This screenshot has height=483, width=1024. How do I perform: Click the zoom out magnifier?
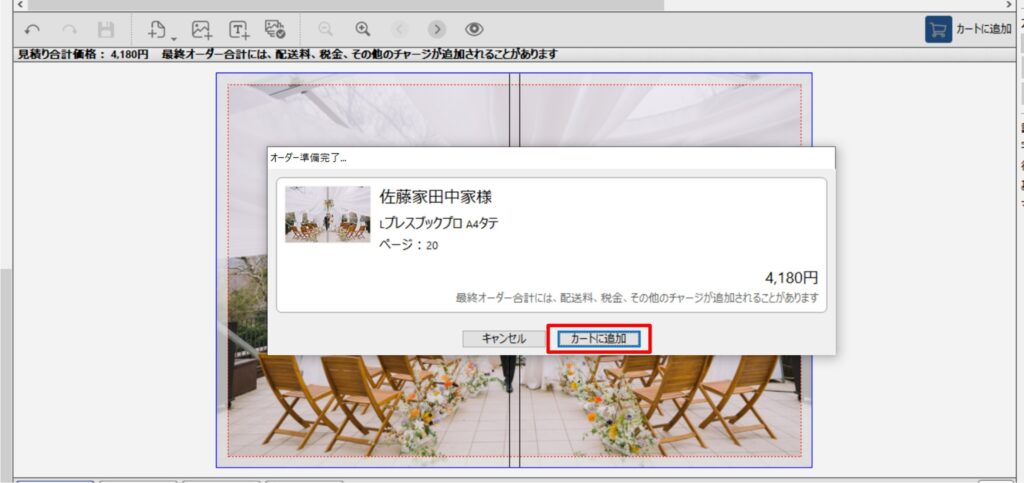click(x=325, y=29)
